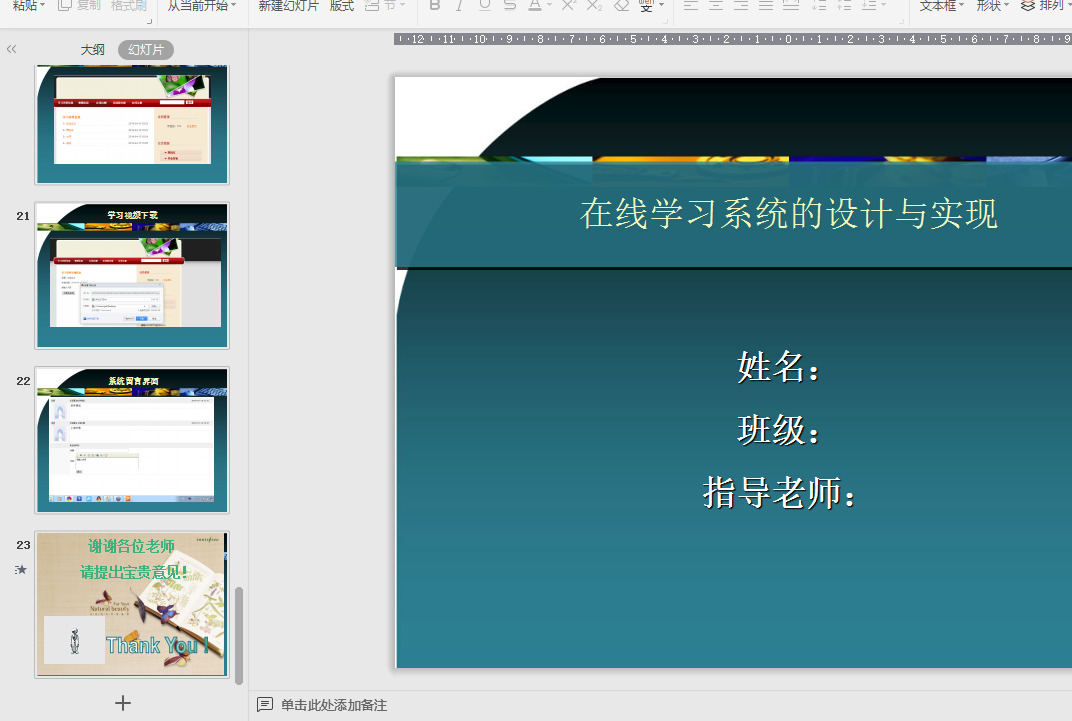Toggle underline formatting
This screenshot has width=1072, height=721.
pyautogui.click(x=485, y=5)
